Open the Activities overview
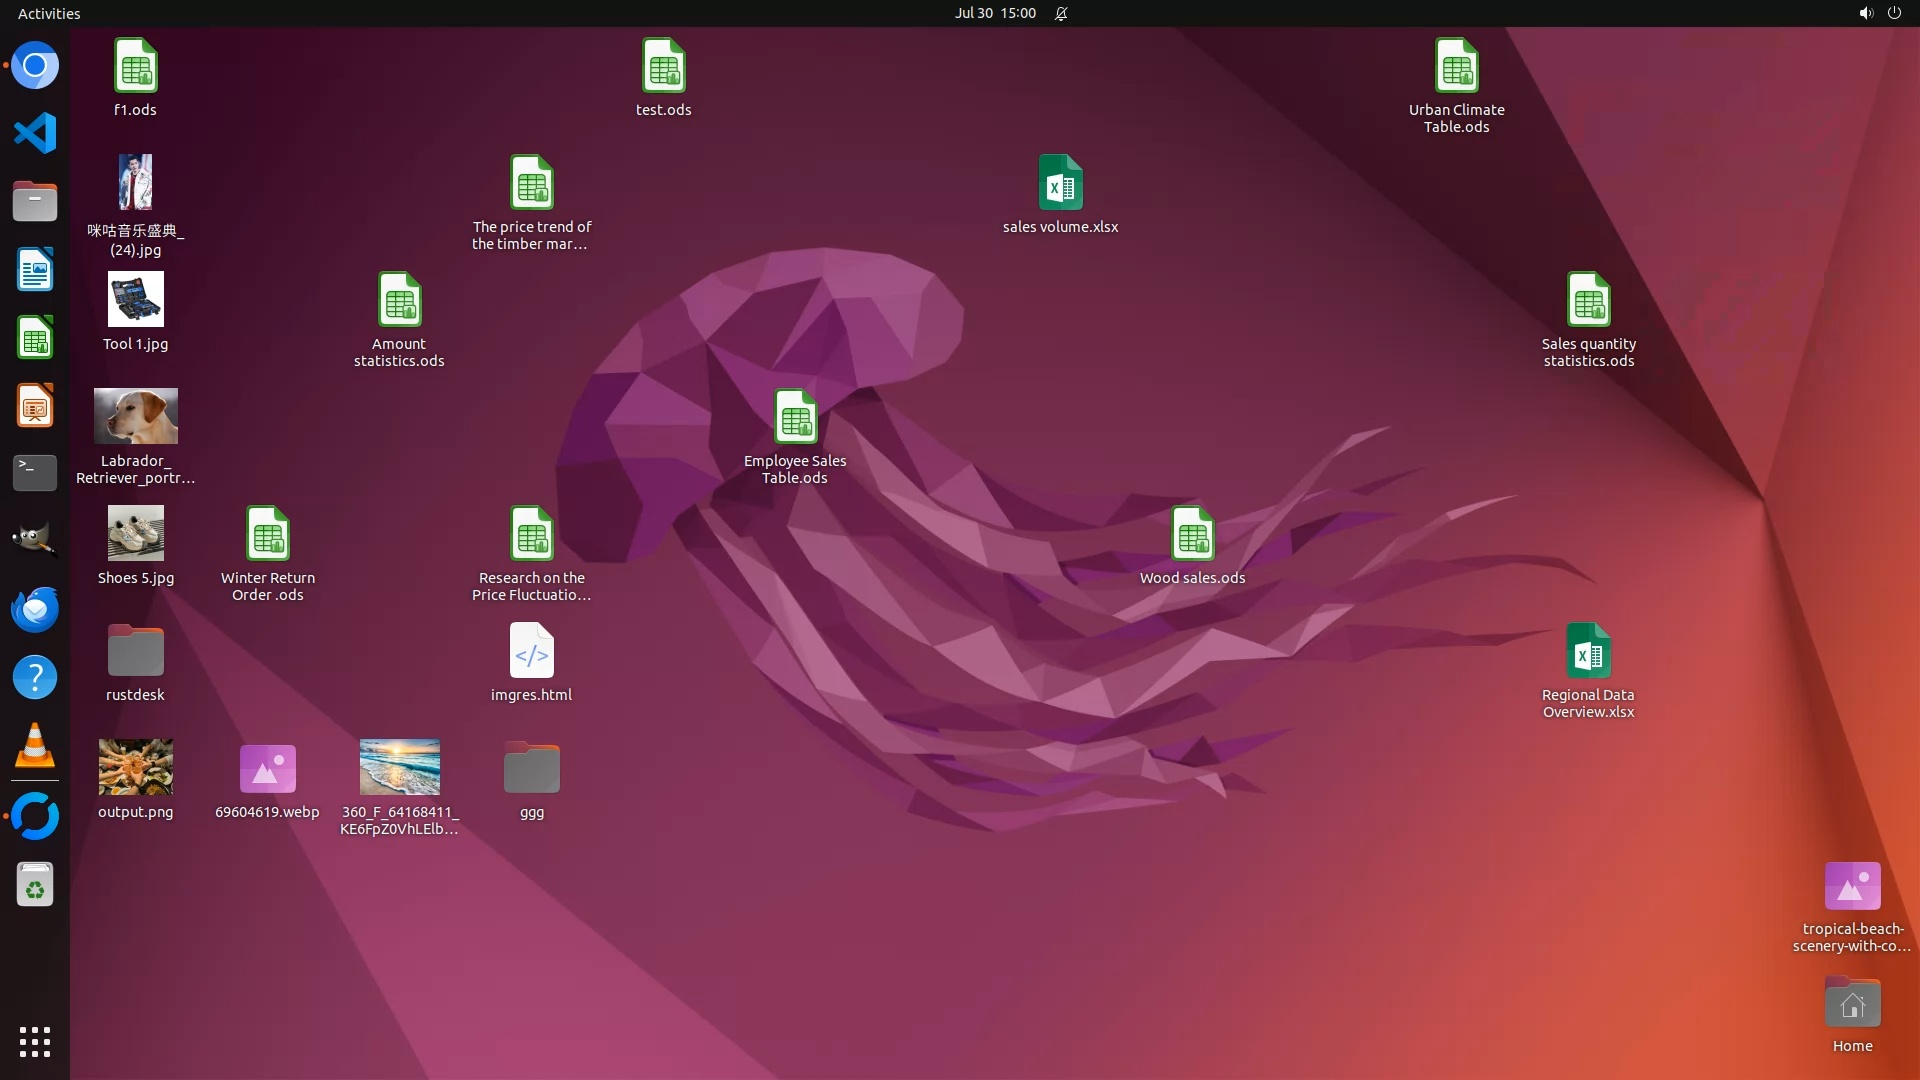This screenshot has height=1080, width=1920. pyautogui.click(x=49, y=13)
